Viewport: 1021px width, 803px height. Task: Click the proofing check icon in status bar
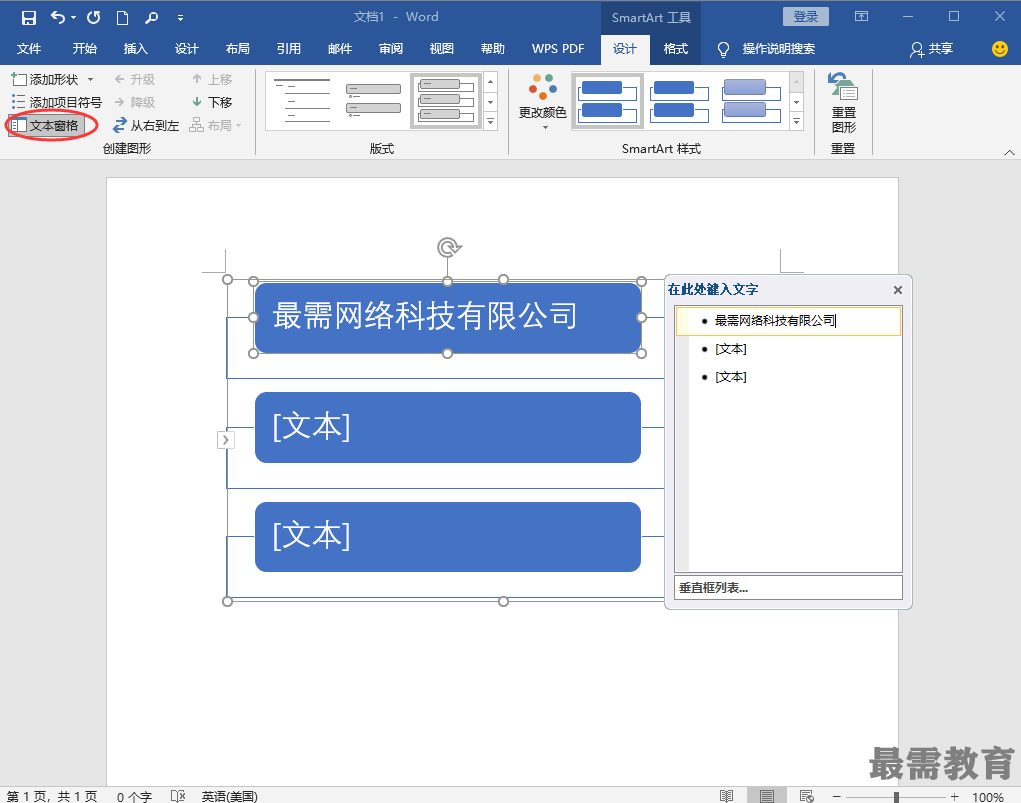pos(178,796)
